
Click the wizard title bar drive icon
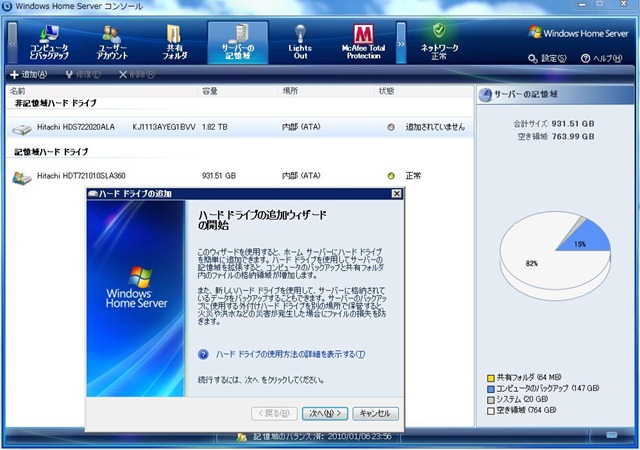point(93,194)
